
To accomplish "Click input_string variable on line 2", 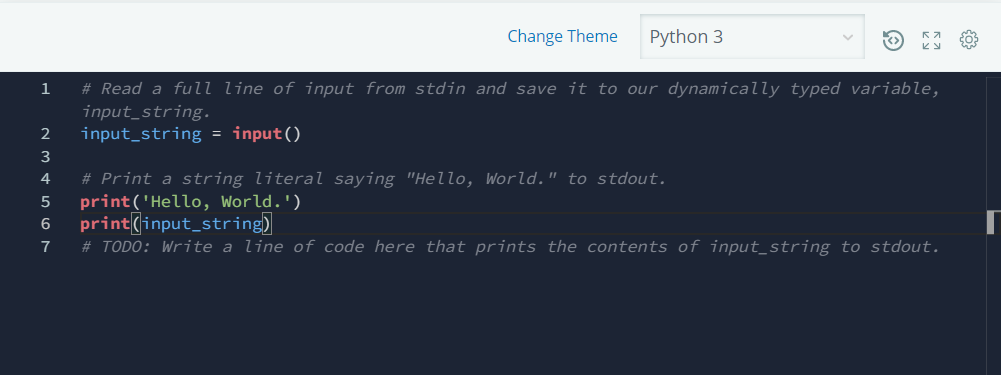I will 141,134.
